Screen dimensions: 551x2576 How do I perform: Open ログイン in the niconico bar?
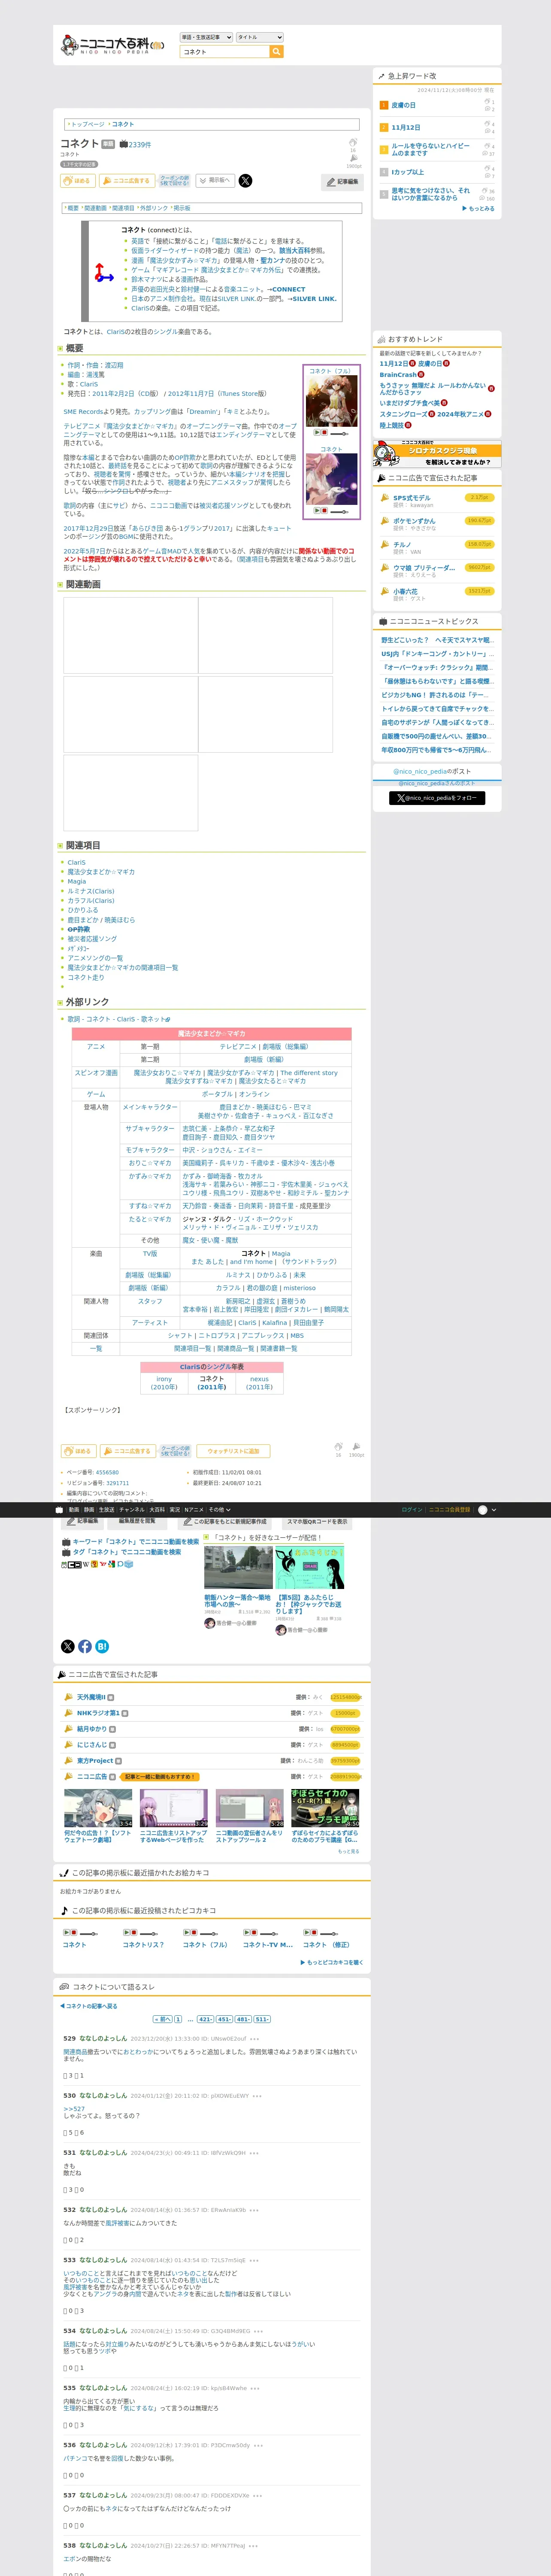412,1510
